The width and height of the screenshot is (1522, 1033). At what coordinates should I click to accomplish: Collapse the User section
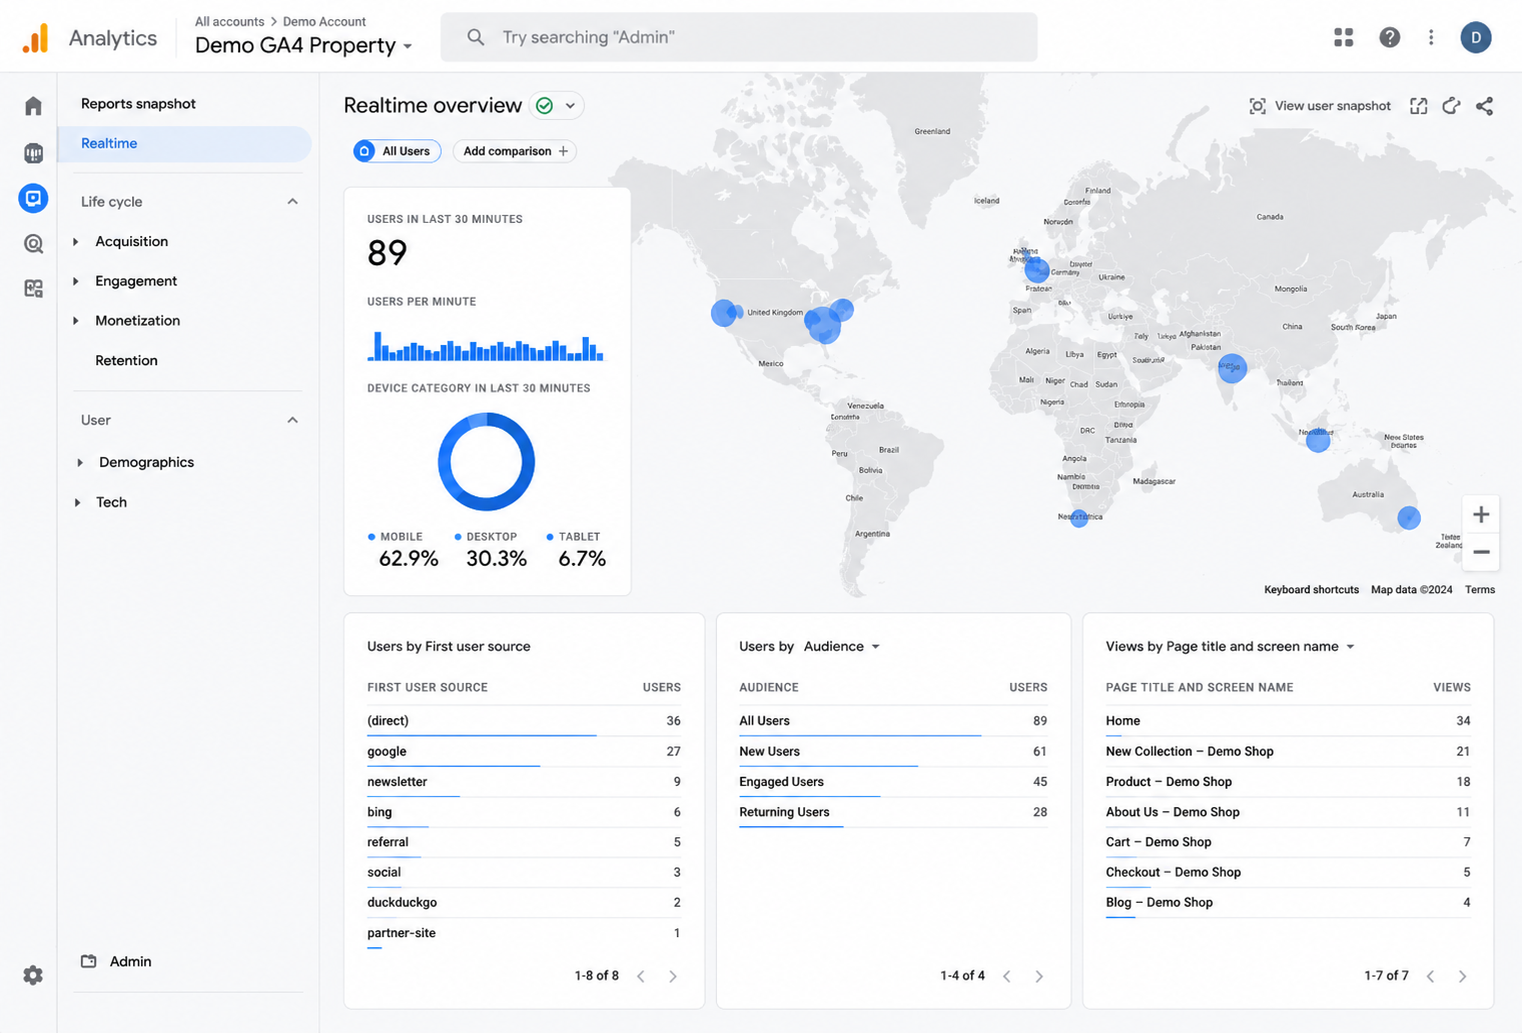point(292,420)
